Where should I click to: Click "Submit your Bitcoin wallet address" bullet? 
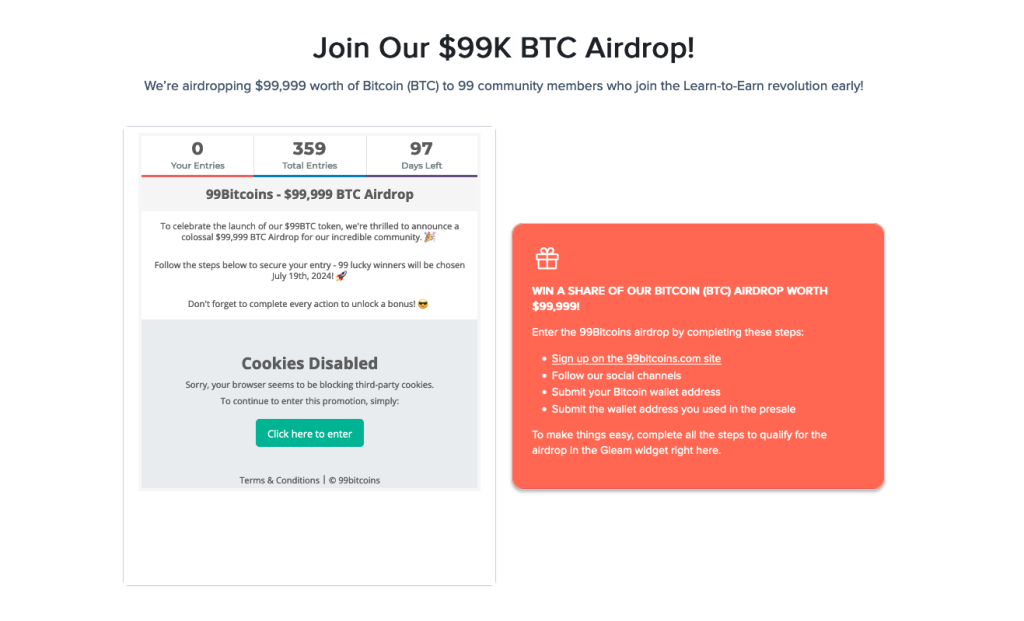636,392
